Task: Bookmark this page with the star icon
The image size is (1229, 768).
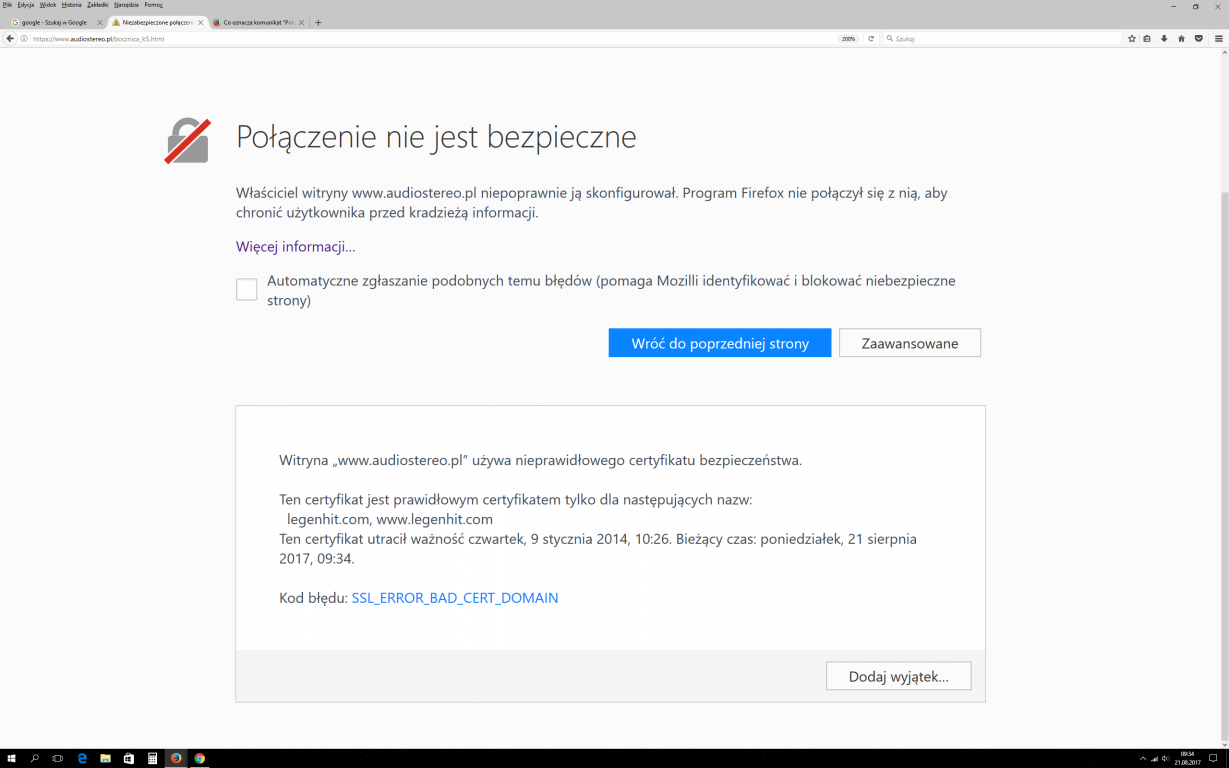Action: coord(1132,39)
